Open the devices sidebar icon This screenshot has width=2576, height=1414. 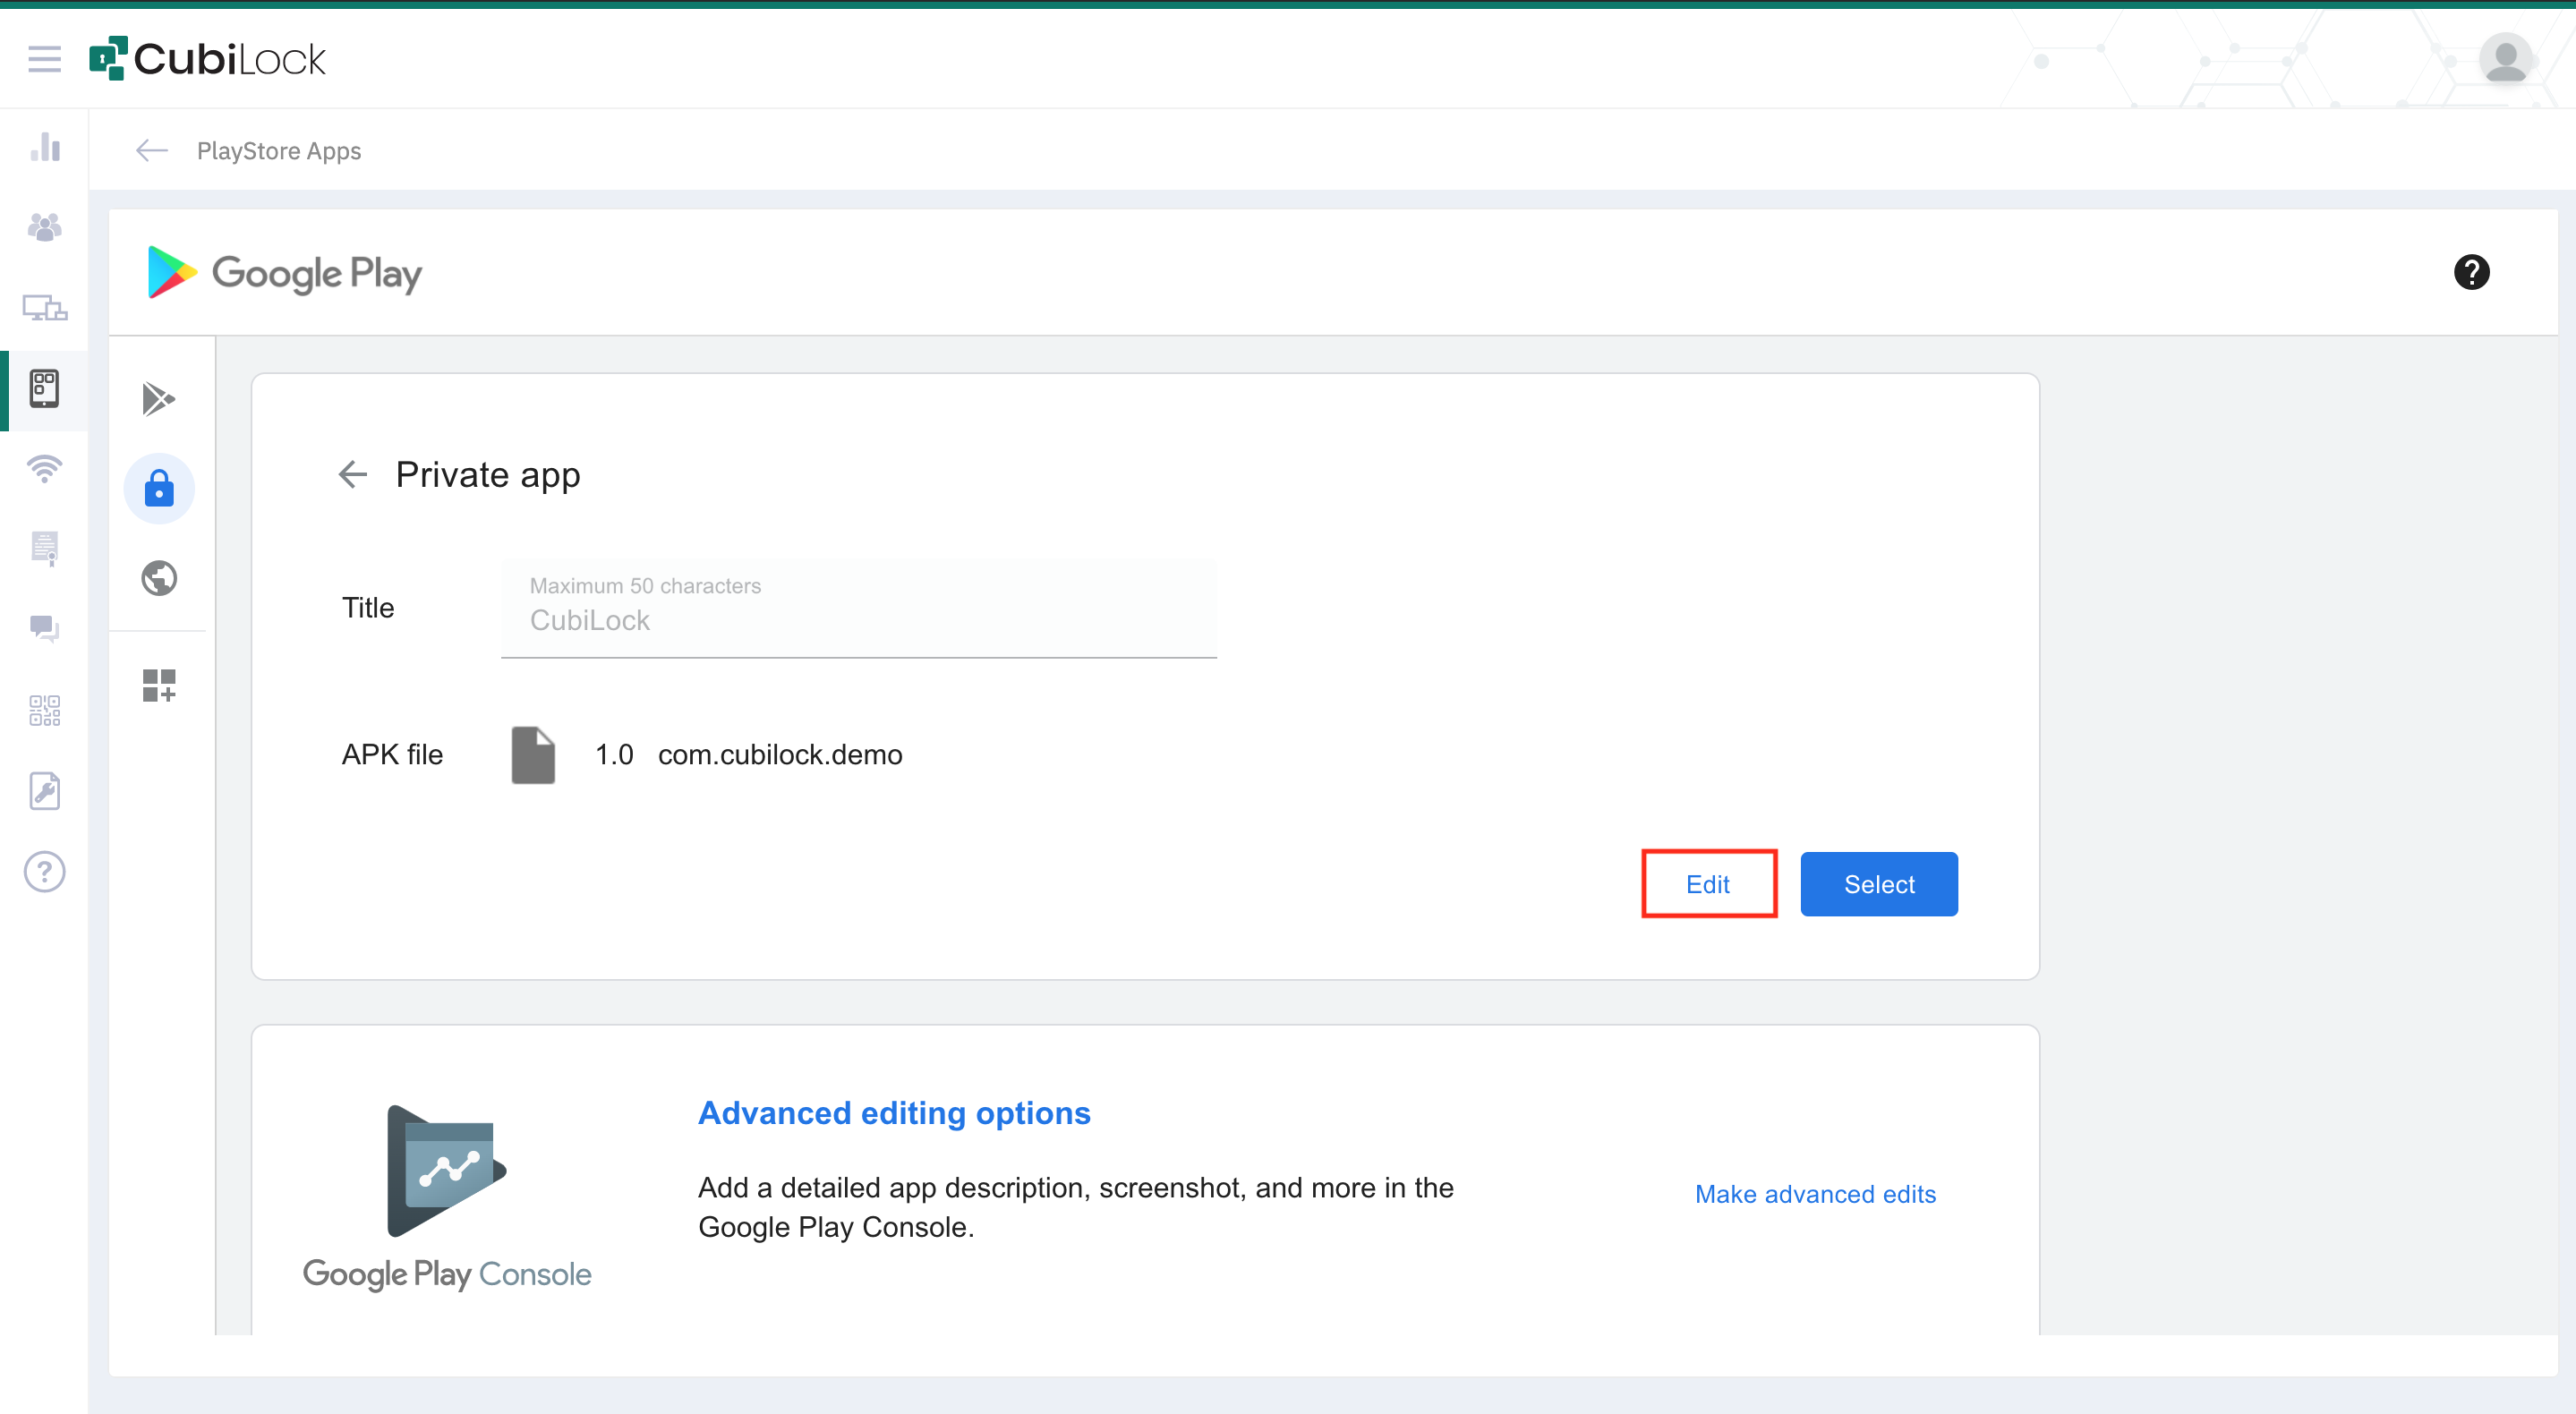click(45, 308)
